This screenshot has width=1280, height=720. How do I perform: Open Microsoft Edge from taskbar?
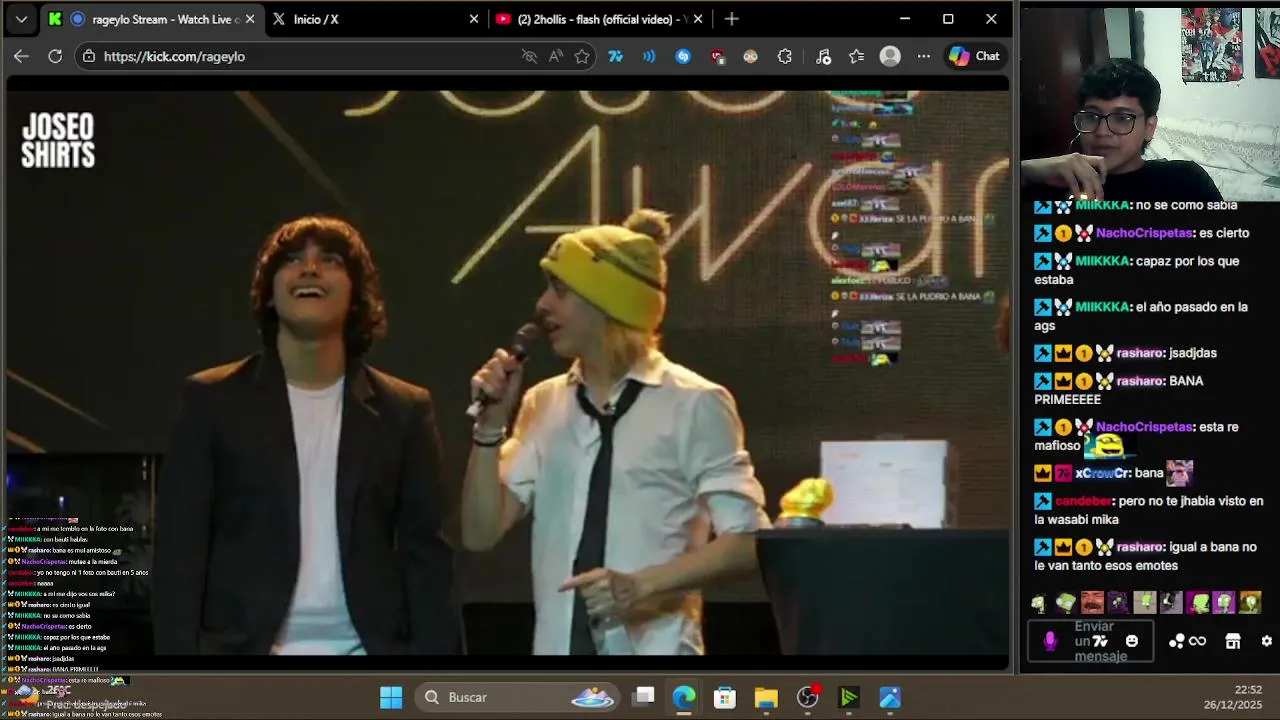pos(684,697)
